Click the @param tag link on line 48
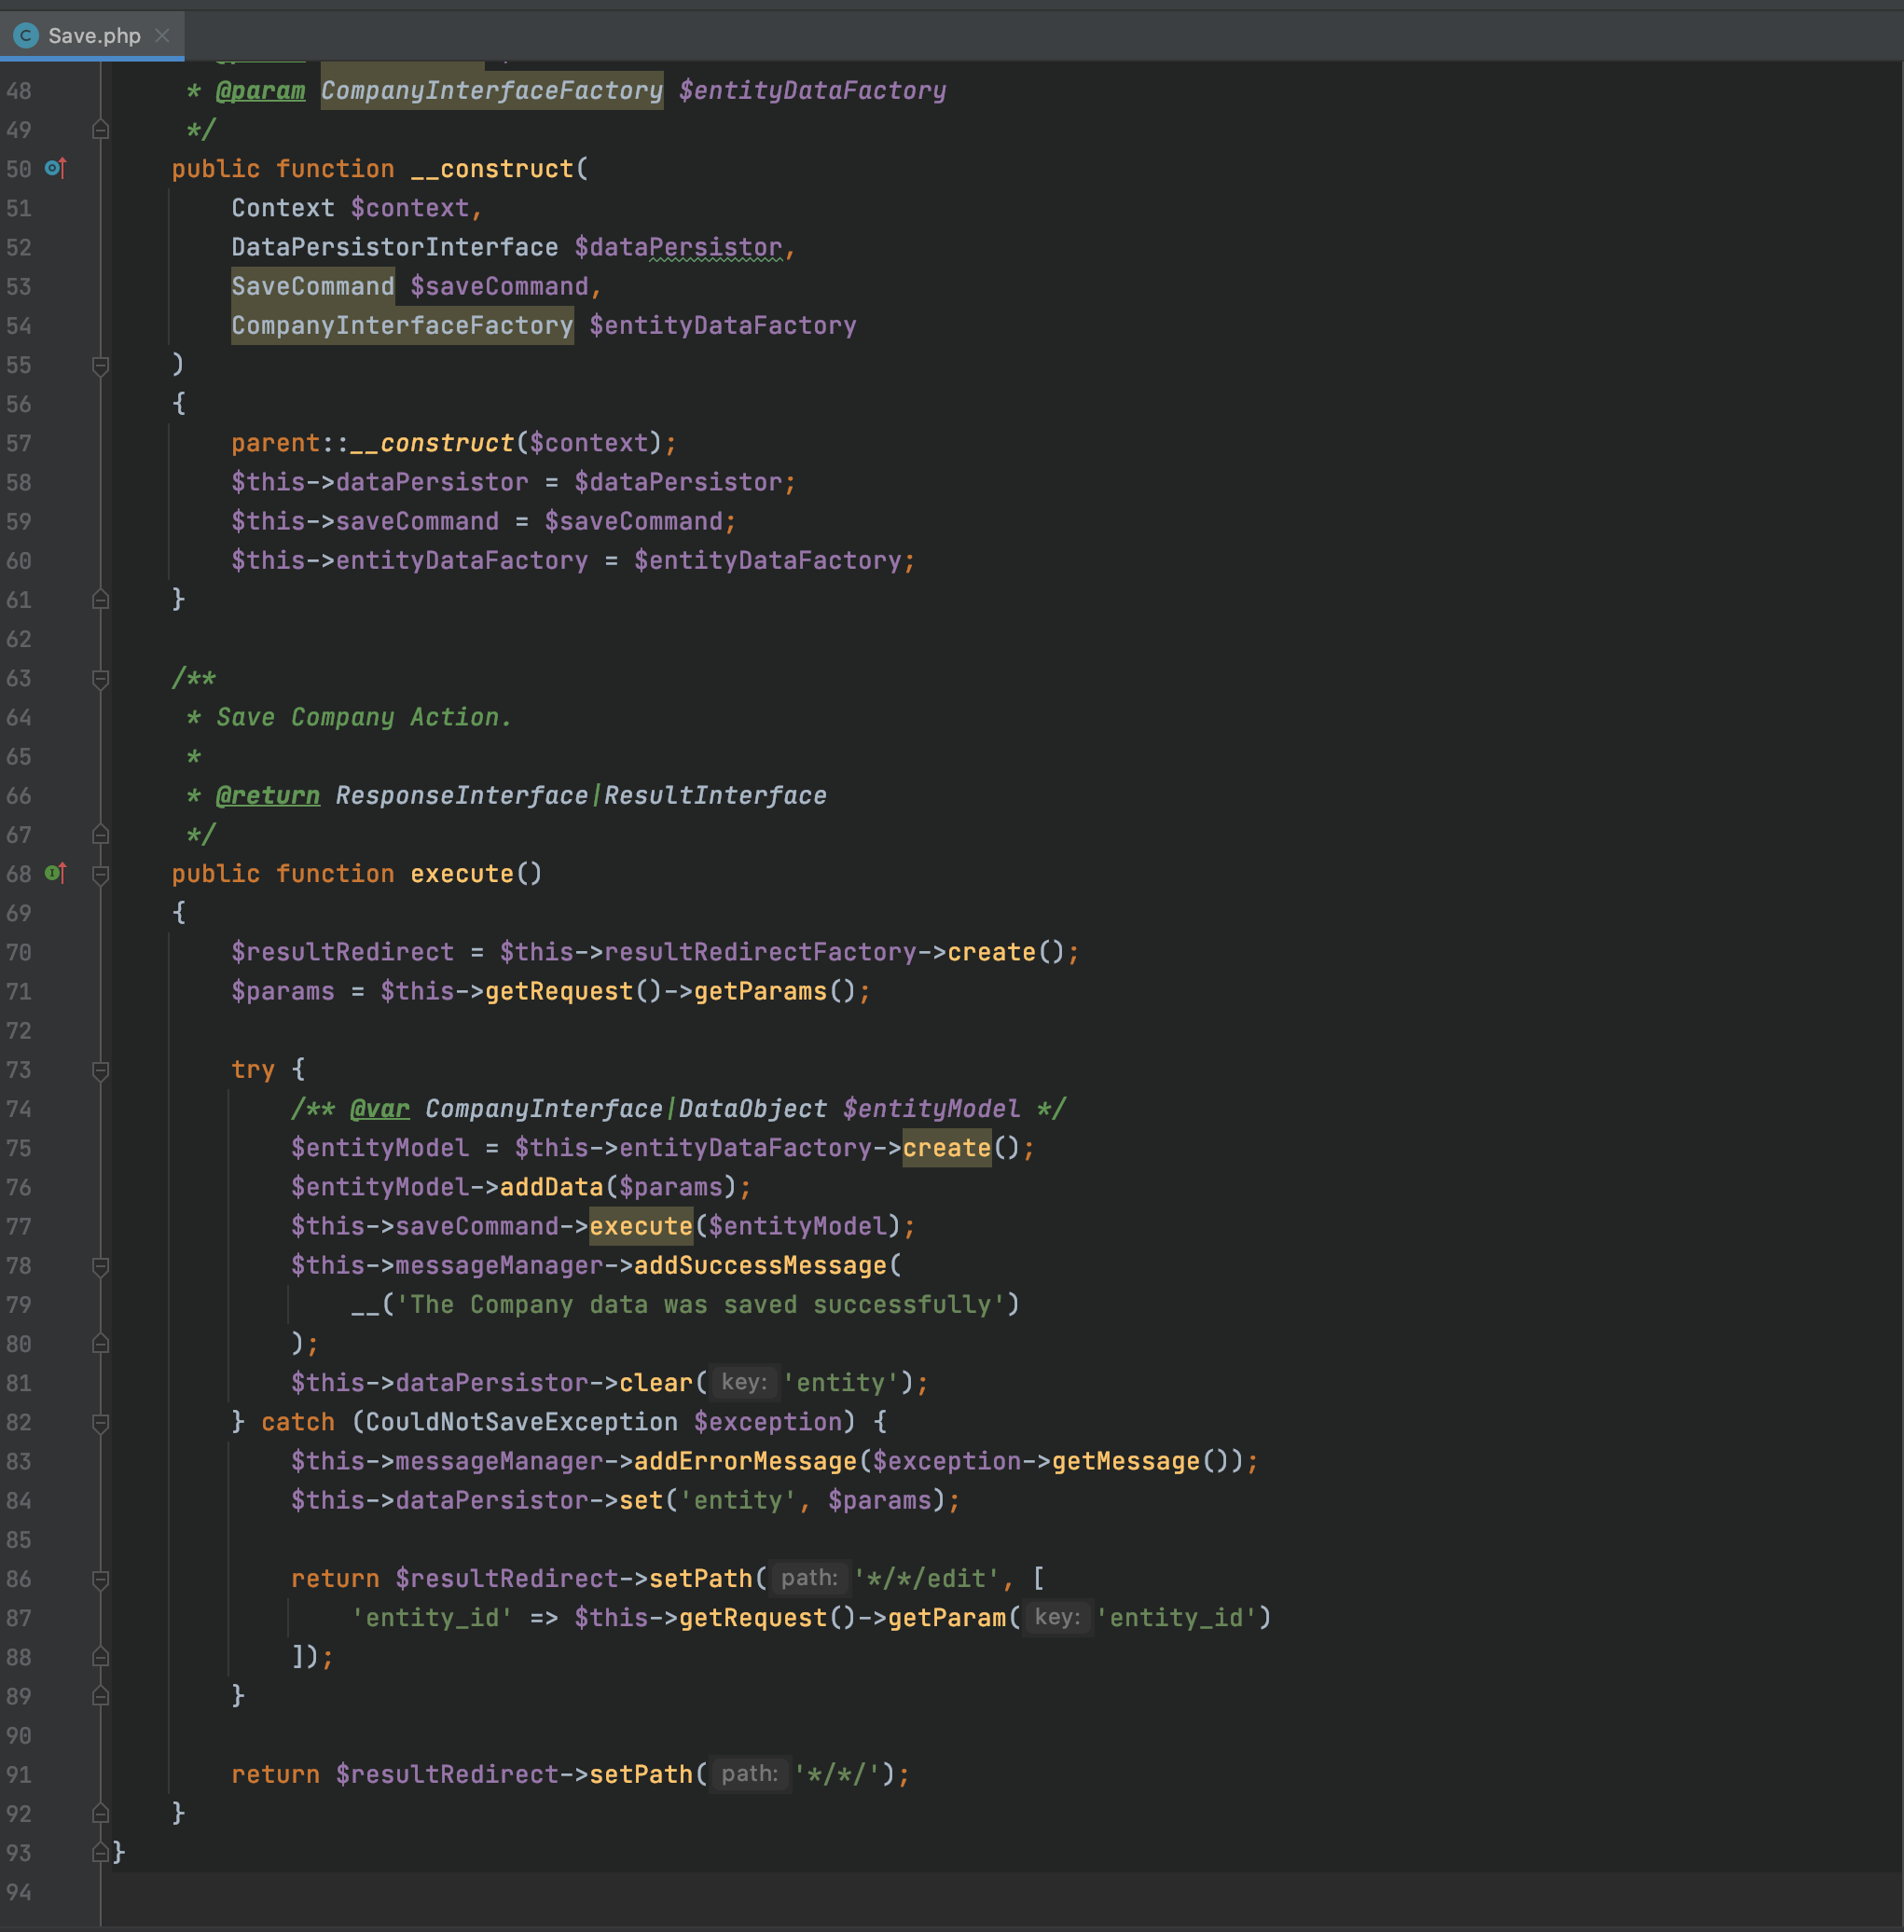This screenshot has height=1932, width=1904. click(x=260, y=91)
